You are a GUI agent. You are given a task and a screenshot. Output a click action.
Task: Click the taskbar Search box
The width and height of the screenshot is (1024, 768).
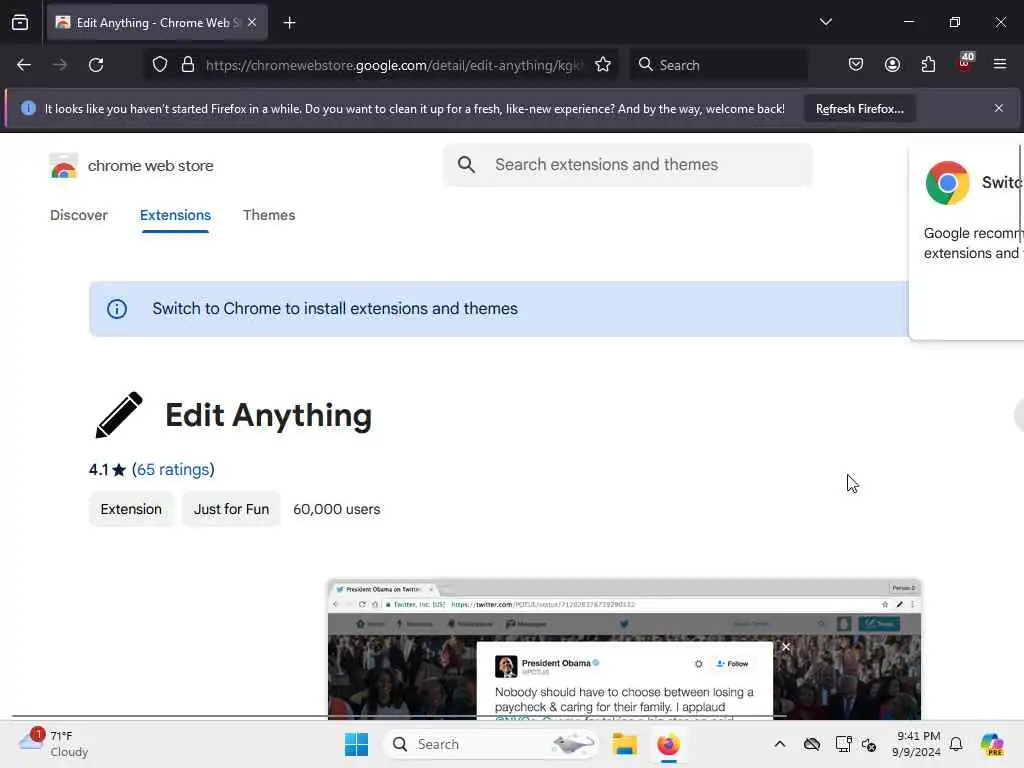point(491,744)
